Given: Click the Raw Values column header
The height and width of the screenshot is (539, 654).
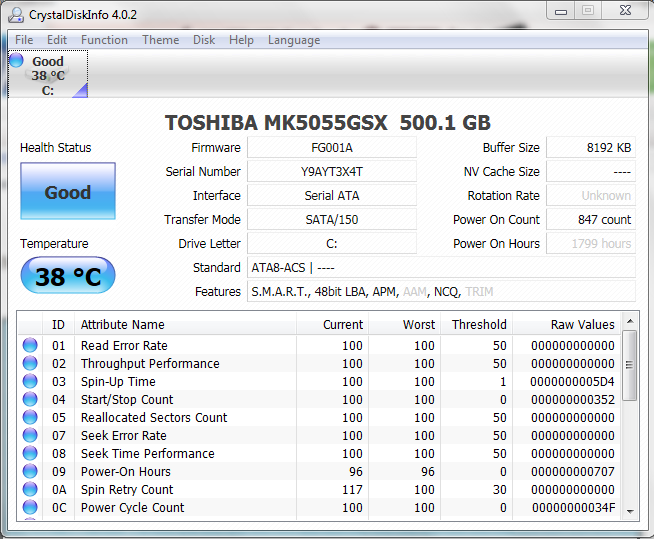Looking at the screenshot, I should [x=567, y=325].
